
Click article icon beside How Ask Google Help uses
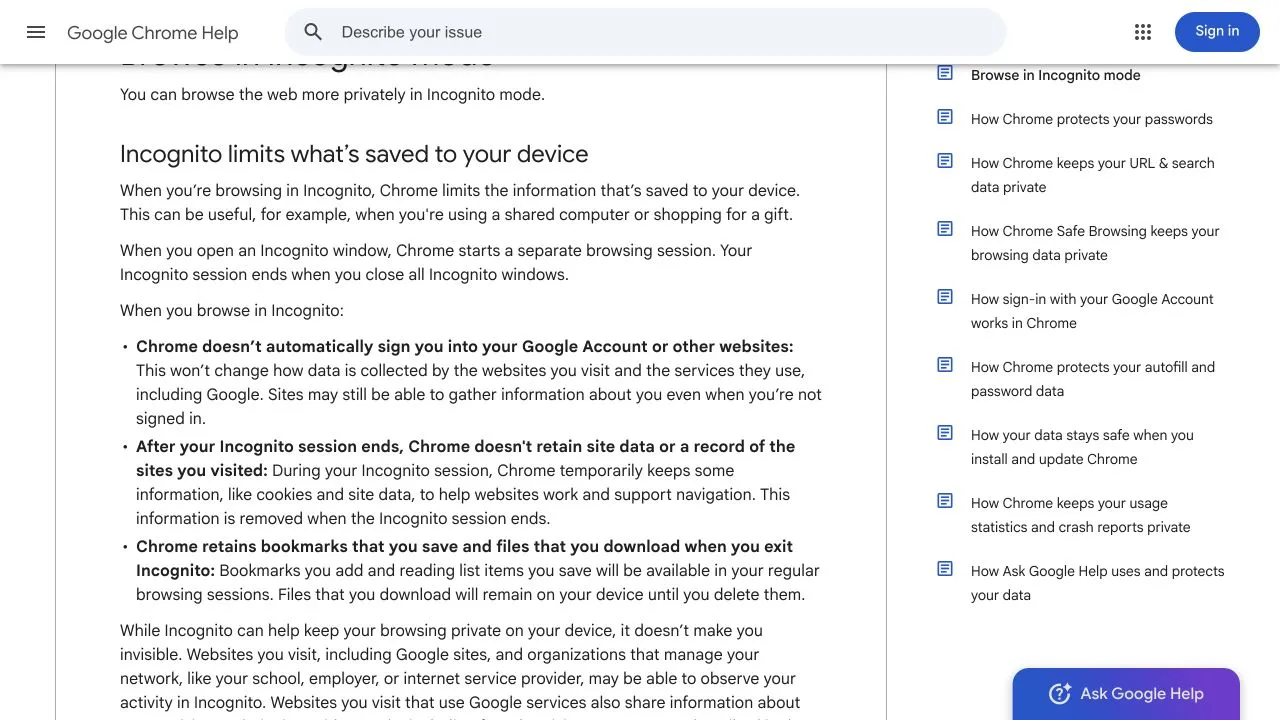pos(945,569)
